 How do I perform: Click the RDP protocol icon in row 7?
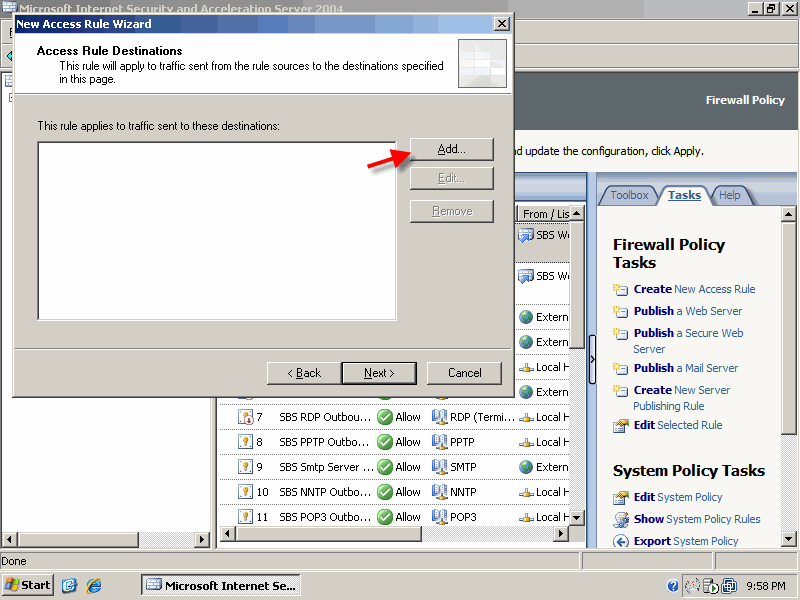click(x=439, y=417)
